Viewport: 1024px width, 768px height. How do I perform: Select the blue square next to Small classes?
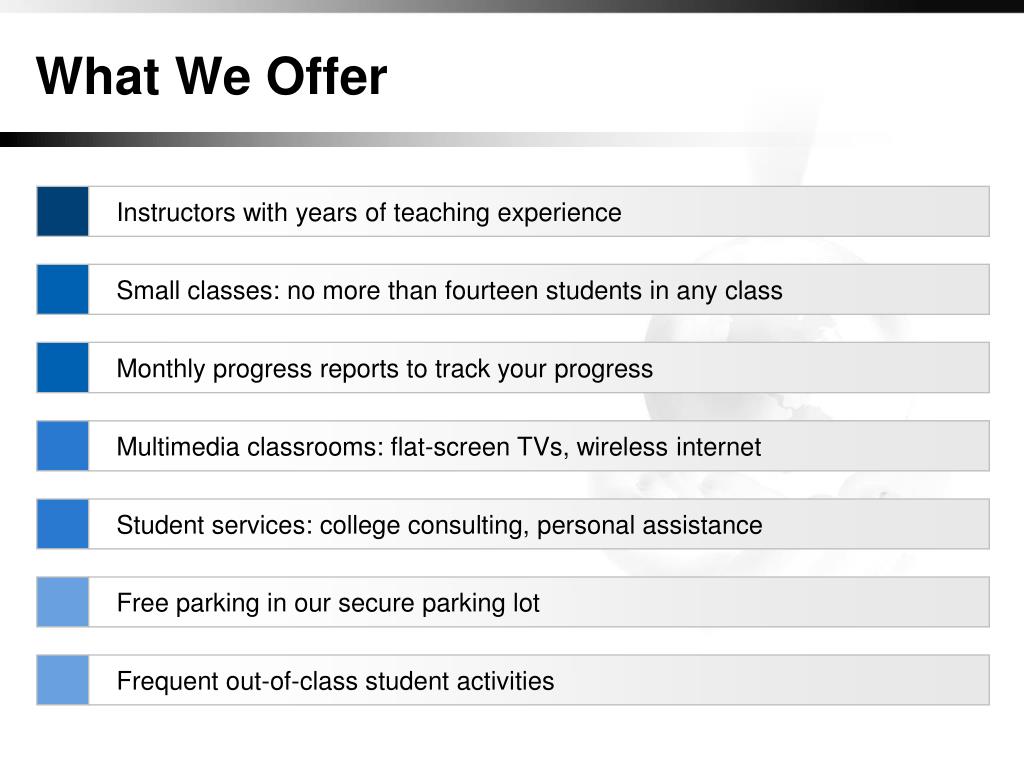tap(63, 289)
